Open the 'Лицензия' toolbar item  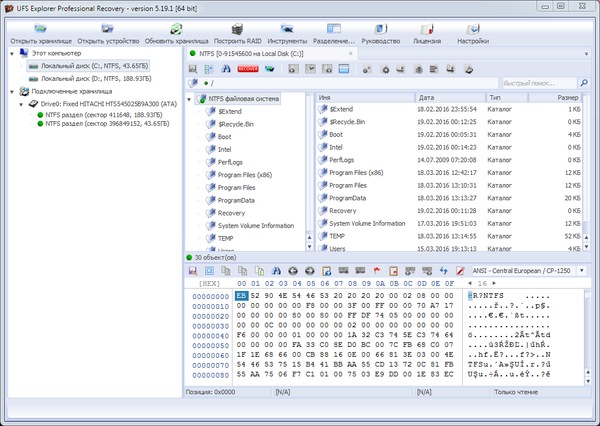pyautogui.click(x=426, y=28)
